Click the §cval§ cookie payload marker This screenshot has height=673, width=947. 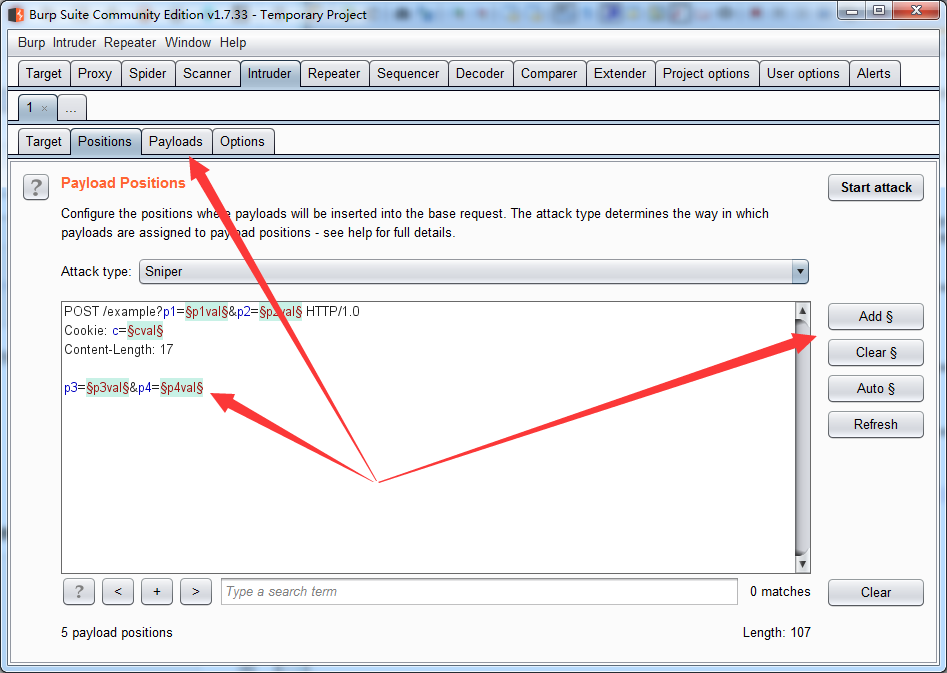pyautogui.click(x=145, y=331)
